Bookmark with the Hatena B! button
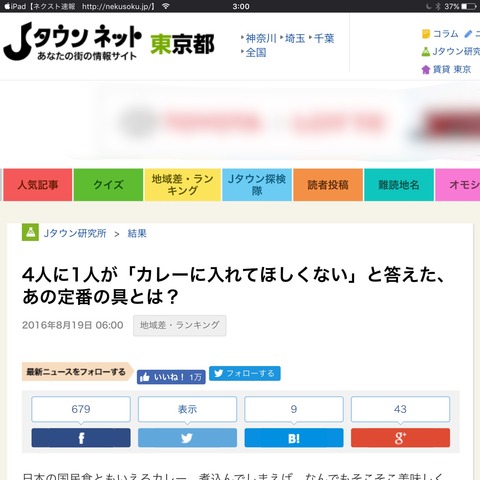This screenshot has width=480, height=480. pos(294,438)
